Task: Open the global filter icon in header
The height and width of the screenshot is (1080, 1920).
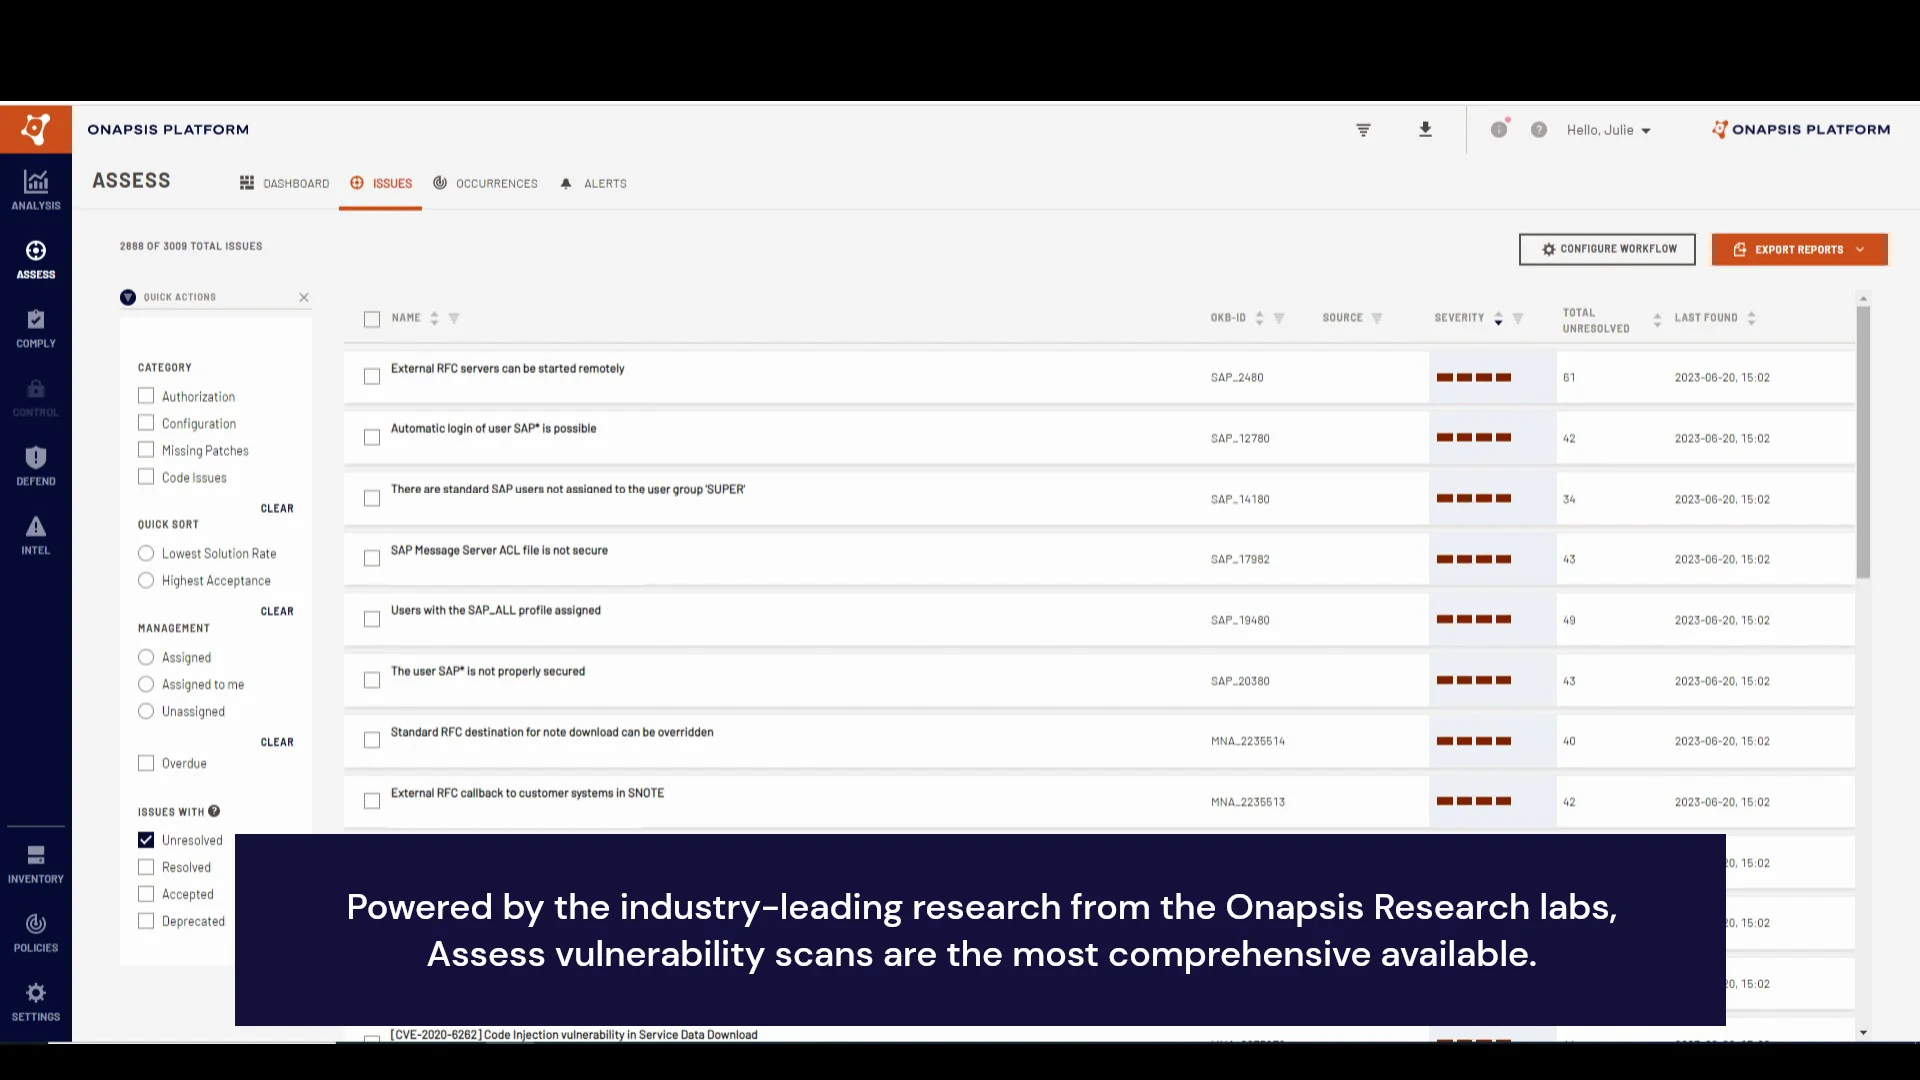Action: (1363, 130)
